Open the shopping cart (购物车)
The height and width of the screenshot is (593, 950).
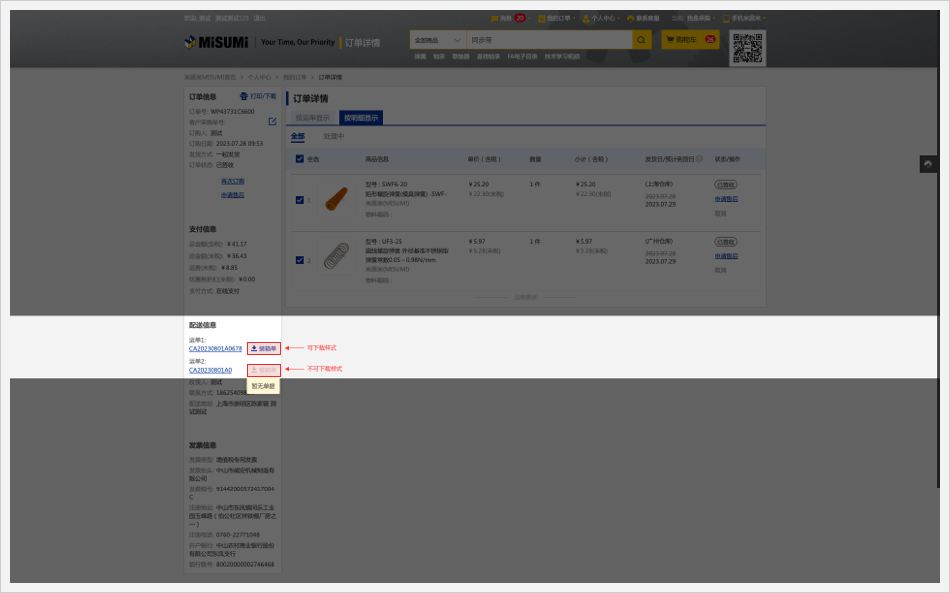tap(690, 40)
